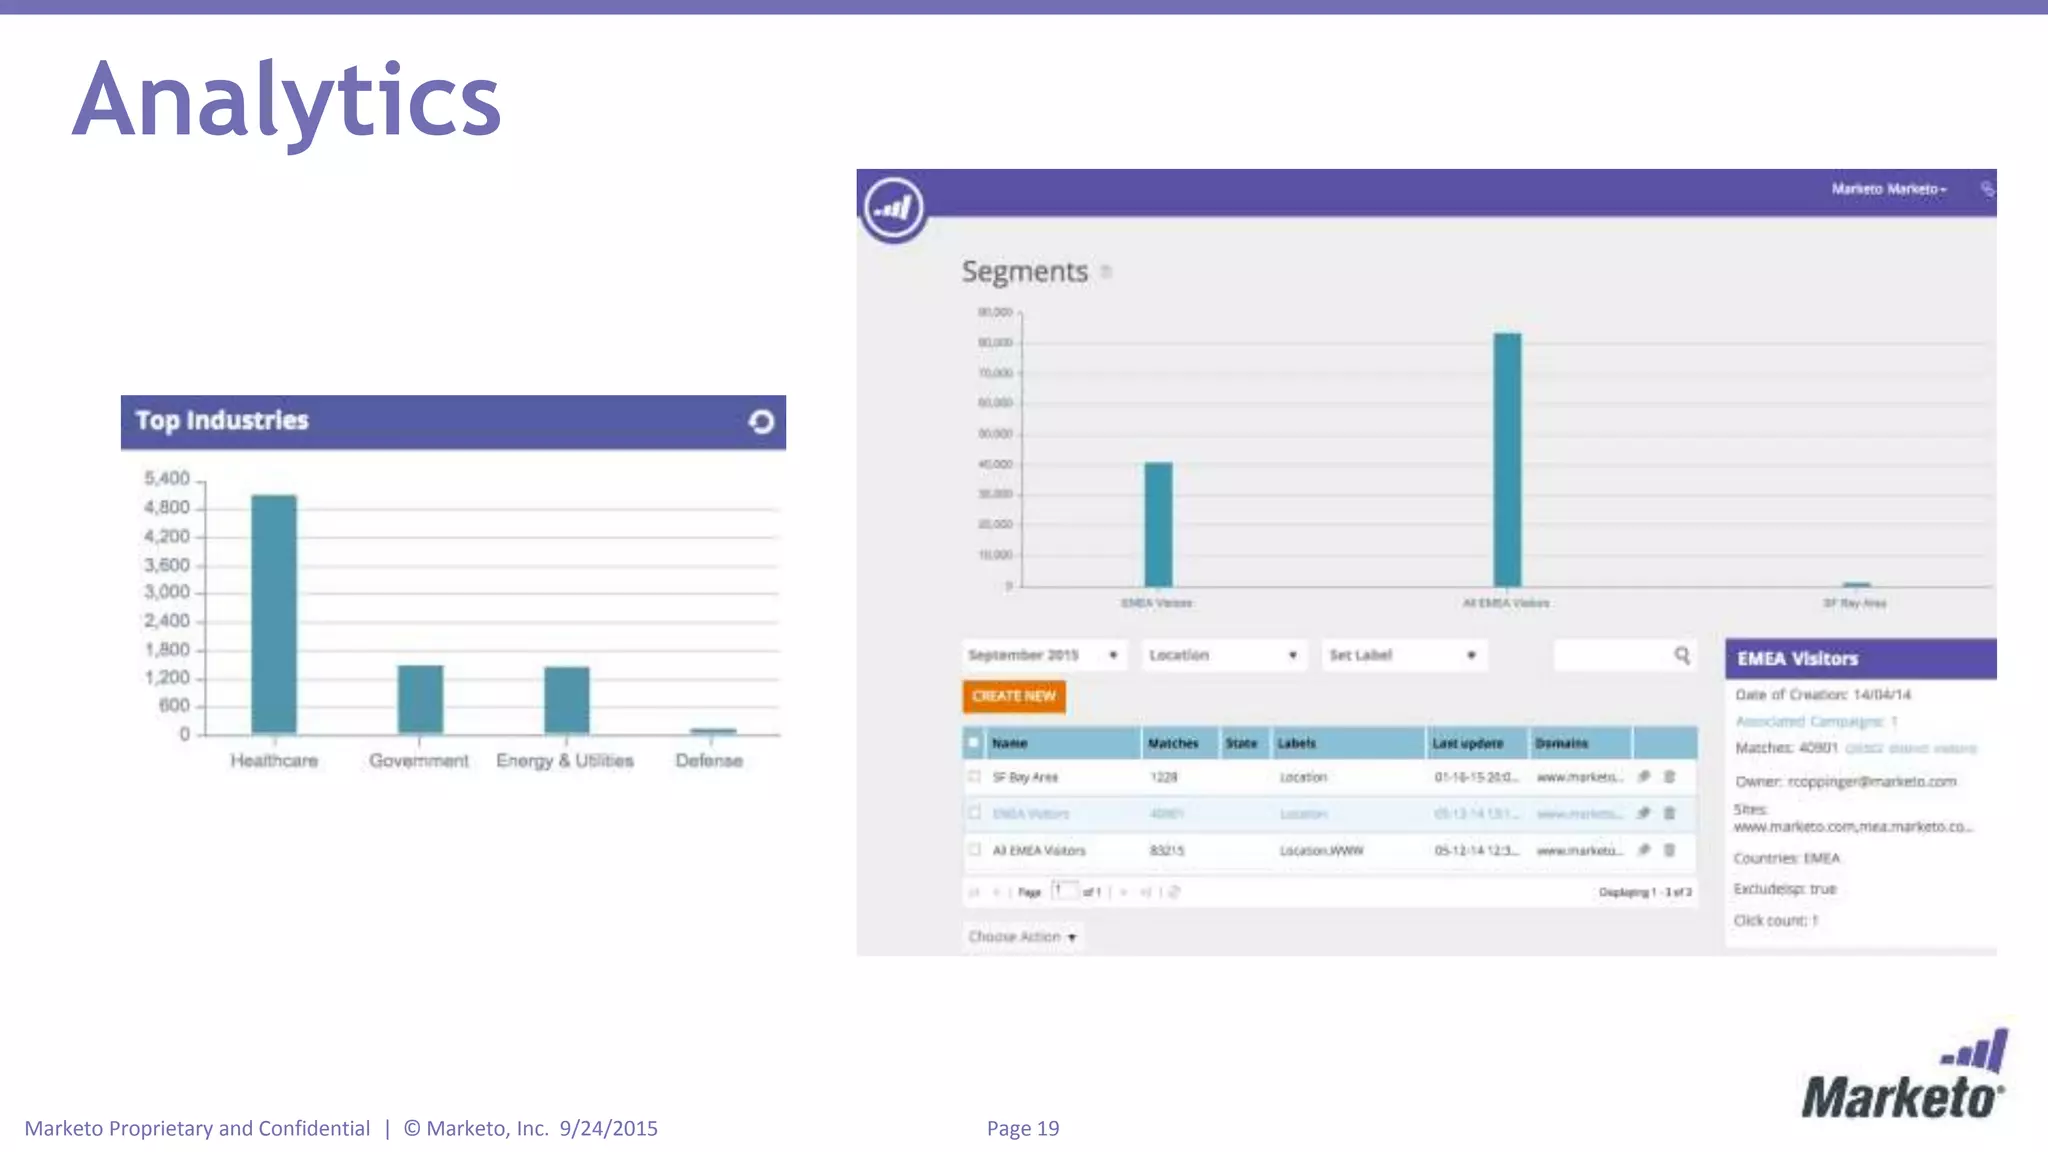
Task: Check the All EMEA Visitors row checkbox
Action: tap(974, 850)
